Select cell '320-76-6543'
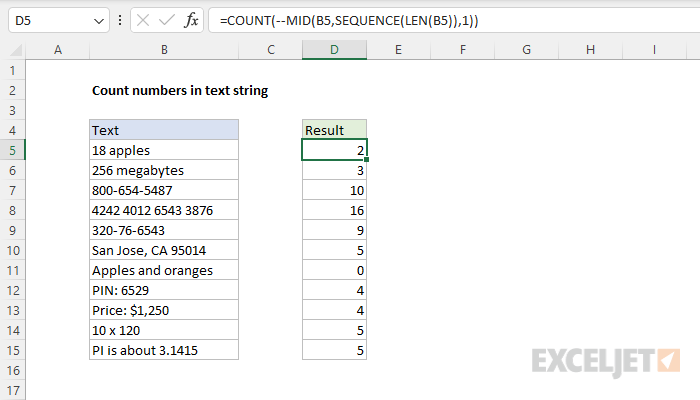This screenshot has width=700, height=400. (x=164, y=230)
